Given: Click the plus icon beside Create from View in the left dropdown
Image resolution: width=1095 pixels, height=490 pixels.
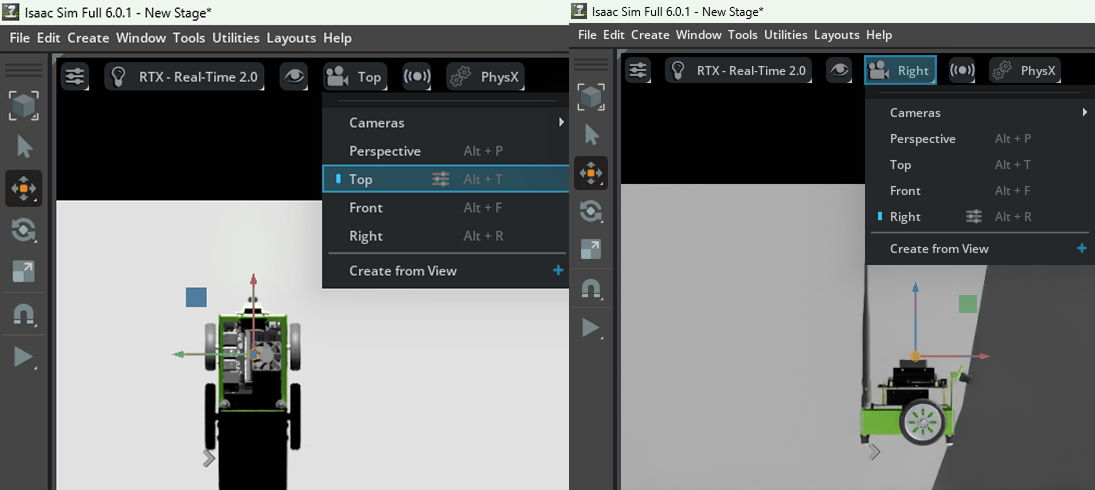Looking at the screenshot, I should coord(558,270).
